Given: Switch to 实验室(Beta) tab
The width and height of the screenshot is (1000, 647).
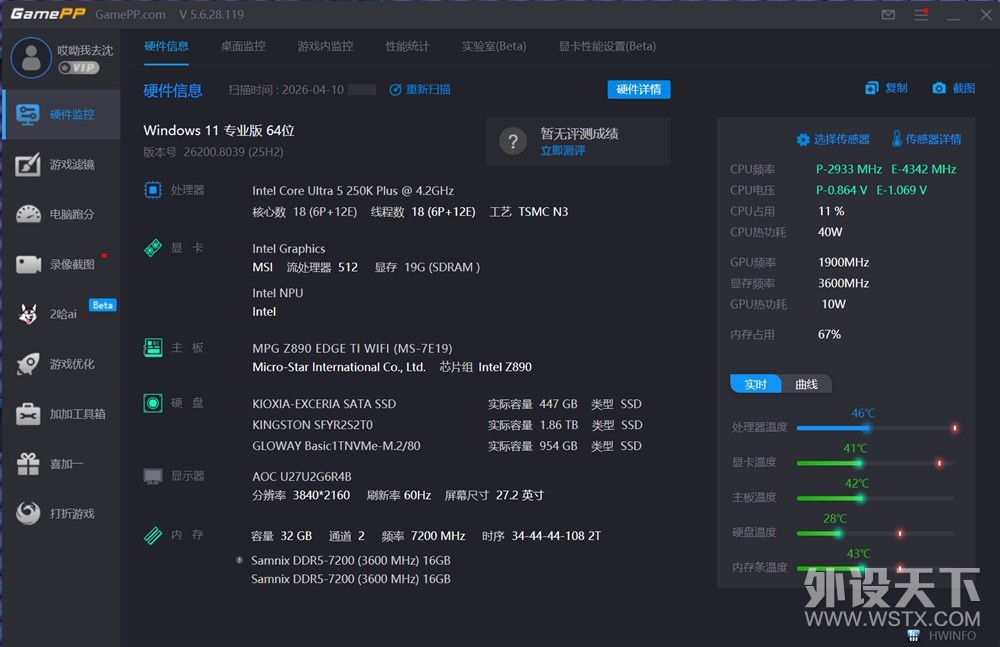Looking at the screenshot, I should pyautogui.click(x=494, y=46).
